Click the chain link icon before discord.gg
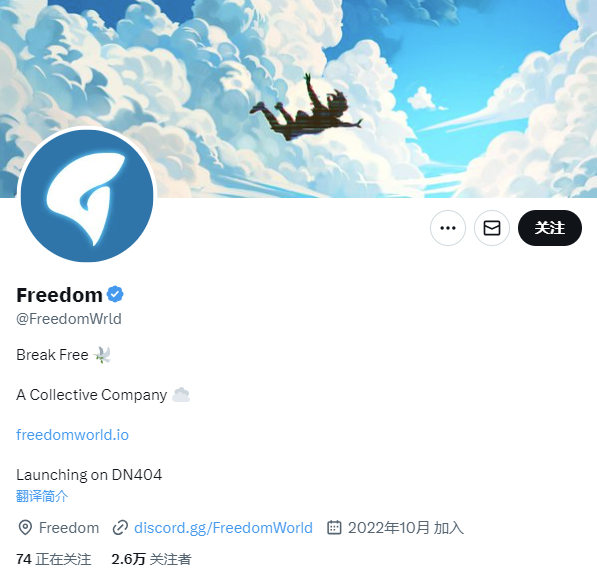This screenshot has width=597, height=577. (x=120, y=527)
